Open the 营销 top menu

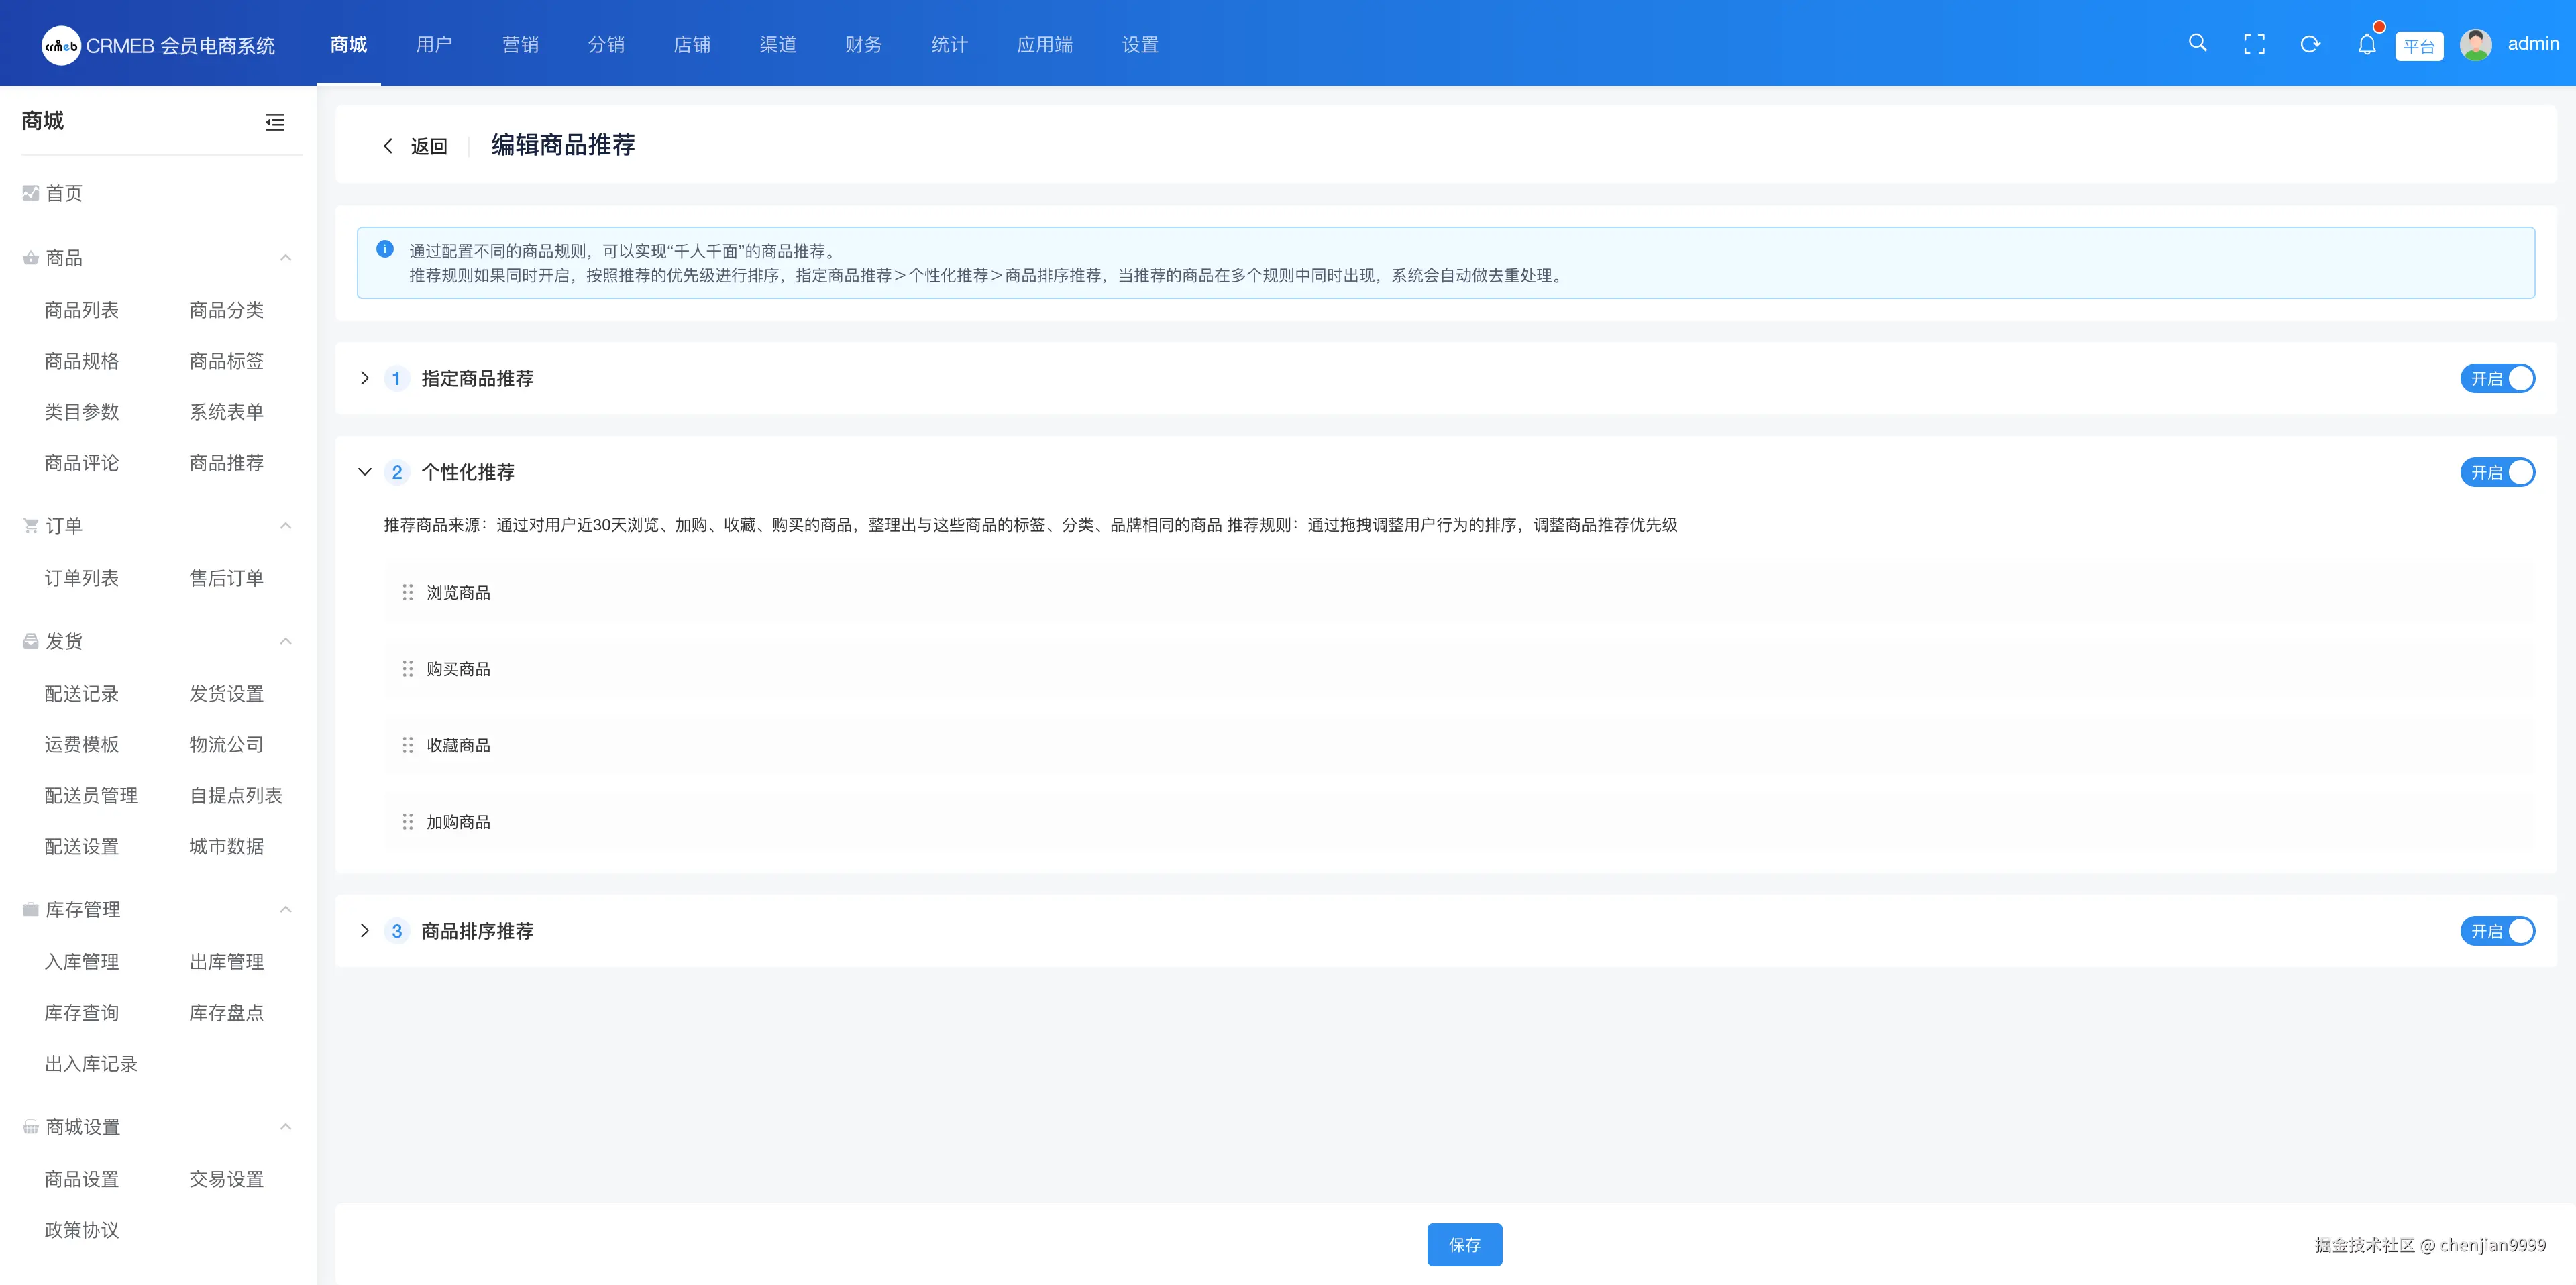(x=520, y=45)
